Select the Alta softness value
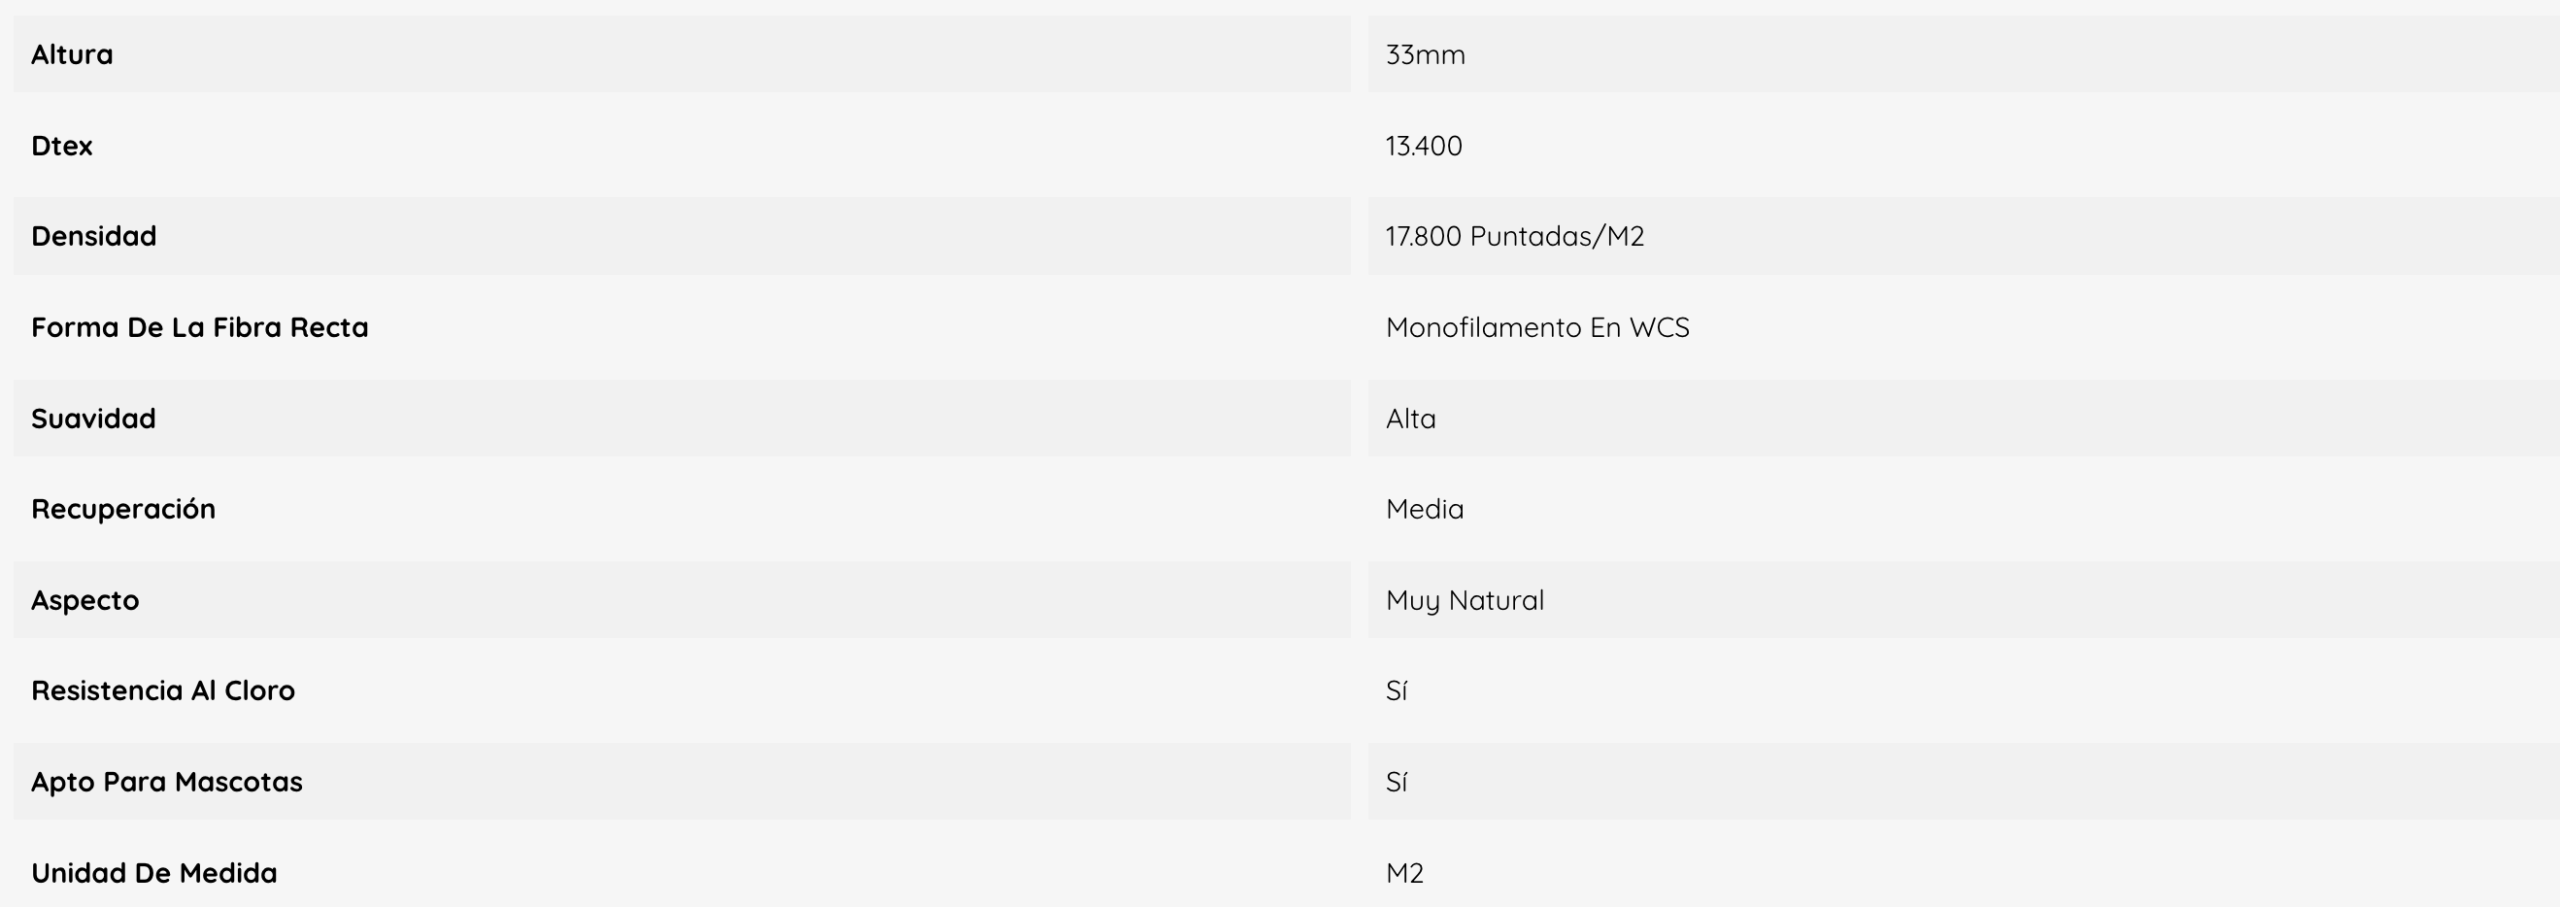Image resolution: width=2560 pixels, height=907 pixels. (x=1410, y=418)
